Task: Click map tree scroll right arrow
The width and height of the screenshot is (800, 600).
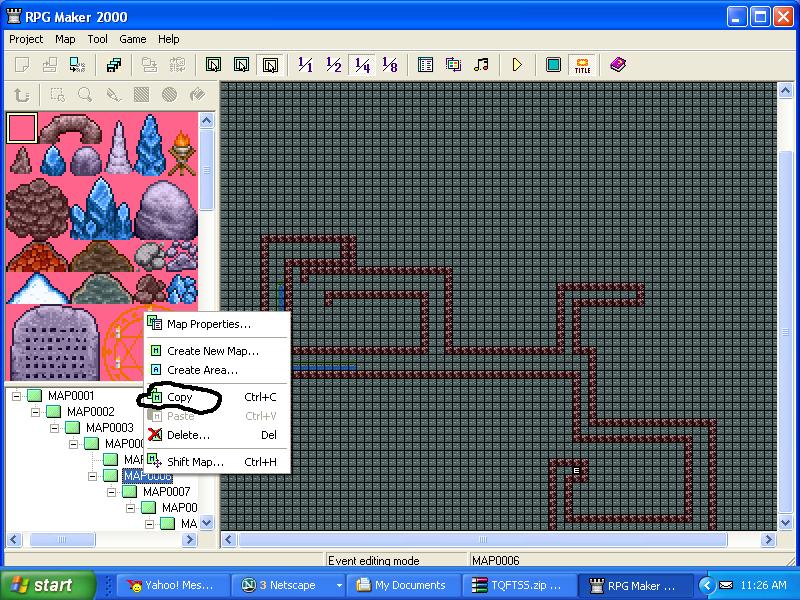Action: pos(190,540)
